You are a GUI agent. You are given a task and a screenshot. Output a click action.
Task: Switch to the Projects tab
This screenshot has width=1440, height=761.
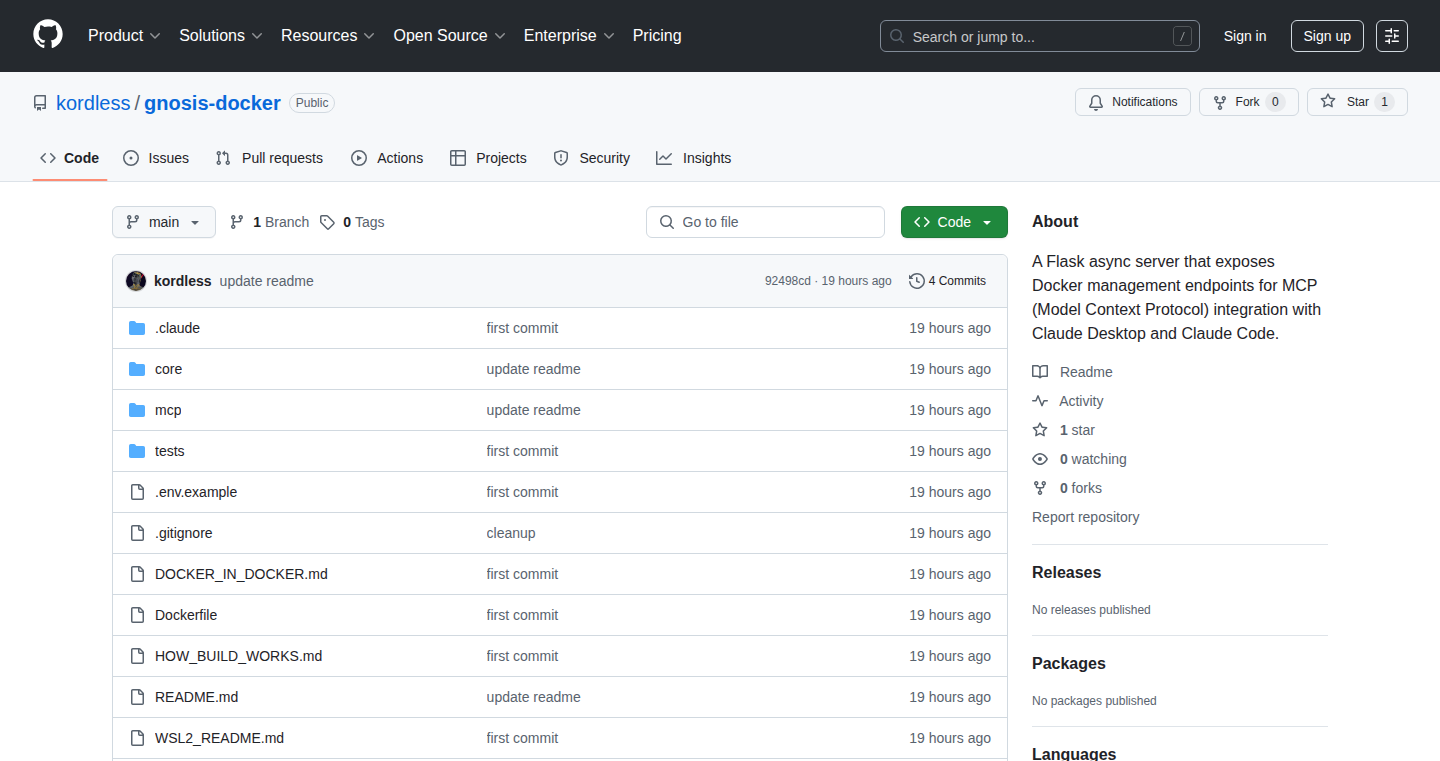[x=488, y=158]
